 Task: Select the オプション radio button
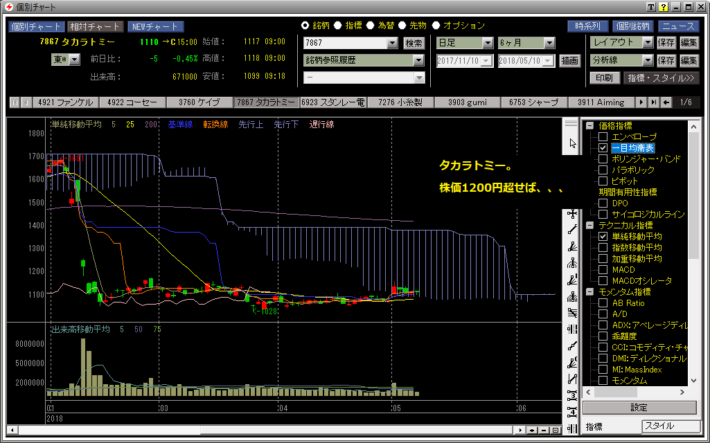(x=436, y=25)
